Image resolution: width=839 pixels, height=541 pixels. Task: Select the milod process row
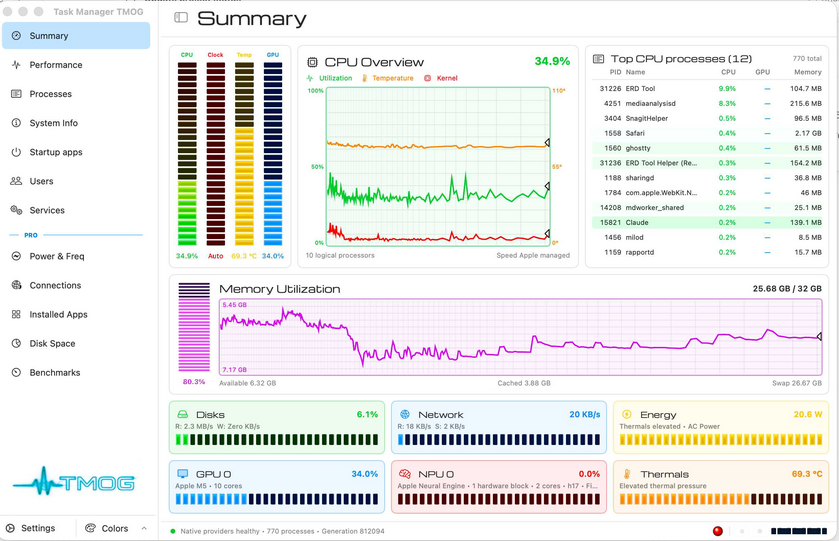coord(707,238)
